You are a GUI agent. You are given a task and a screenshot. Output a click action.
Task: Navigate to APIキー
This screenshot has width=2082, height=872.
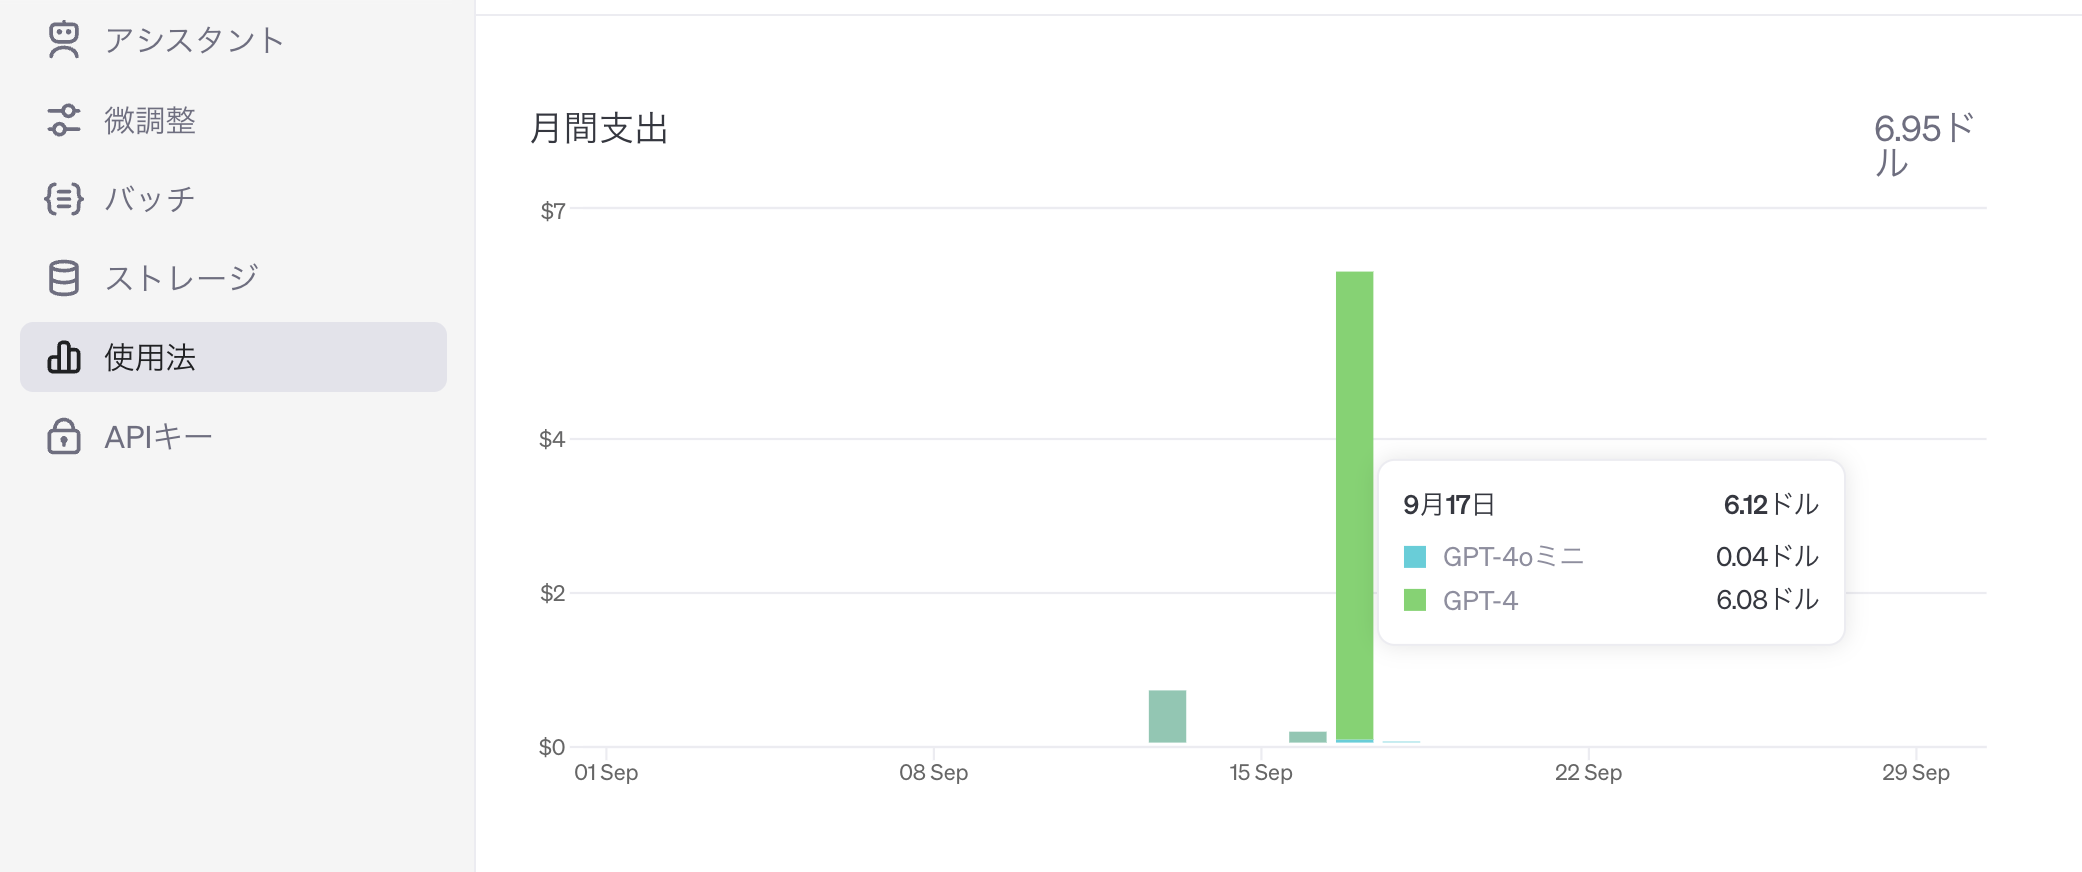[x=158, y=436]
